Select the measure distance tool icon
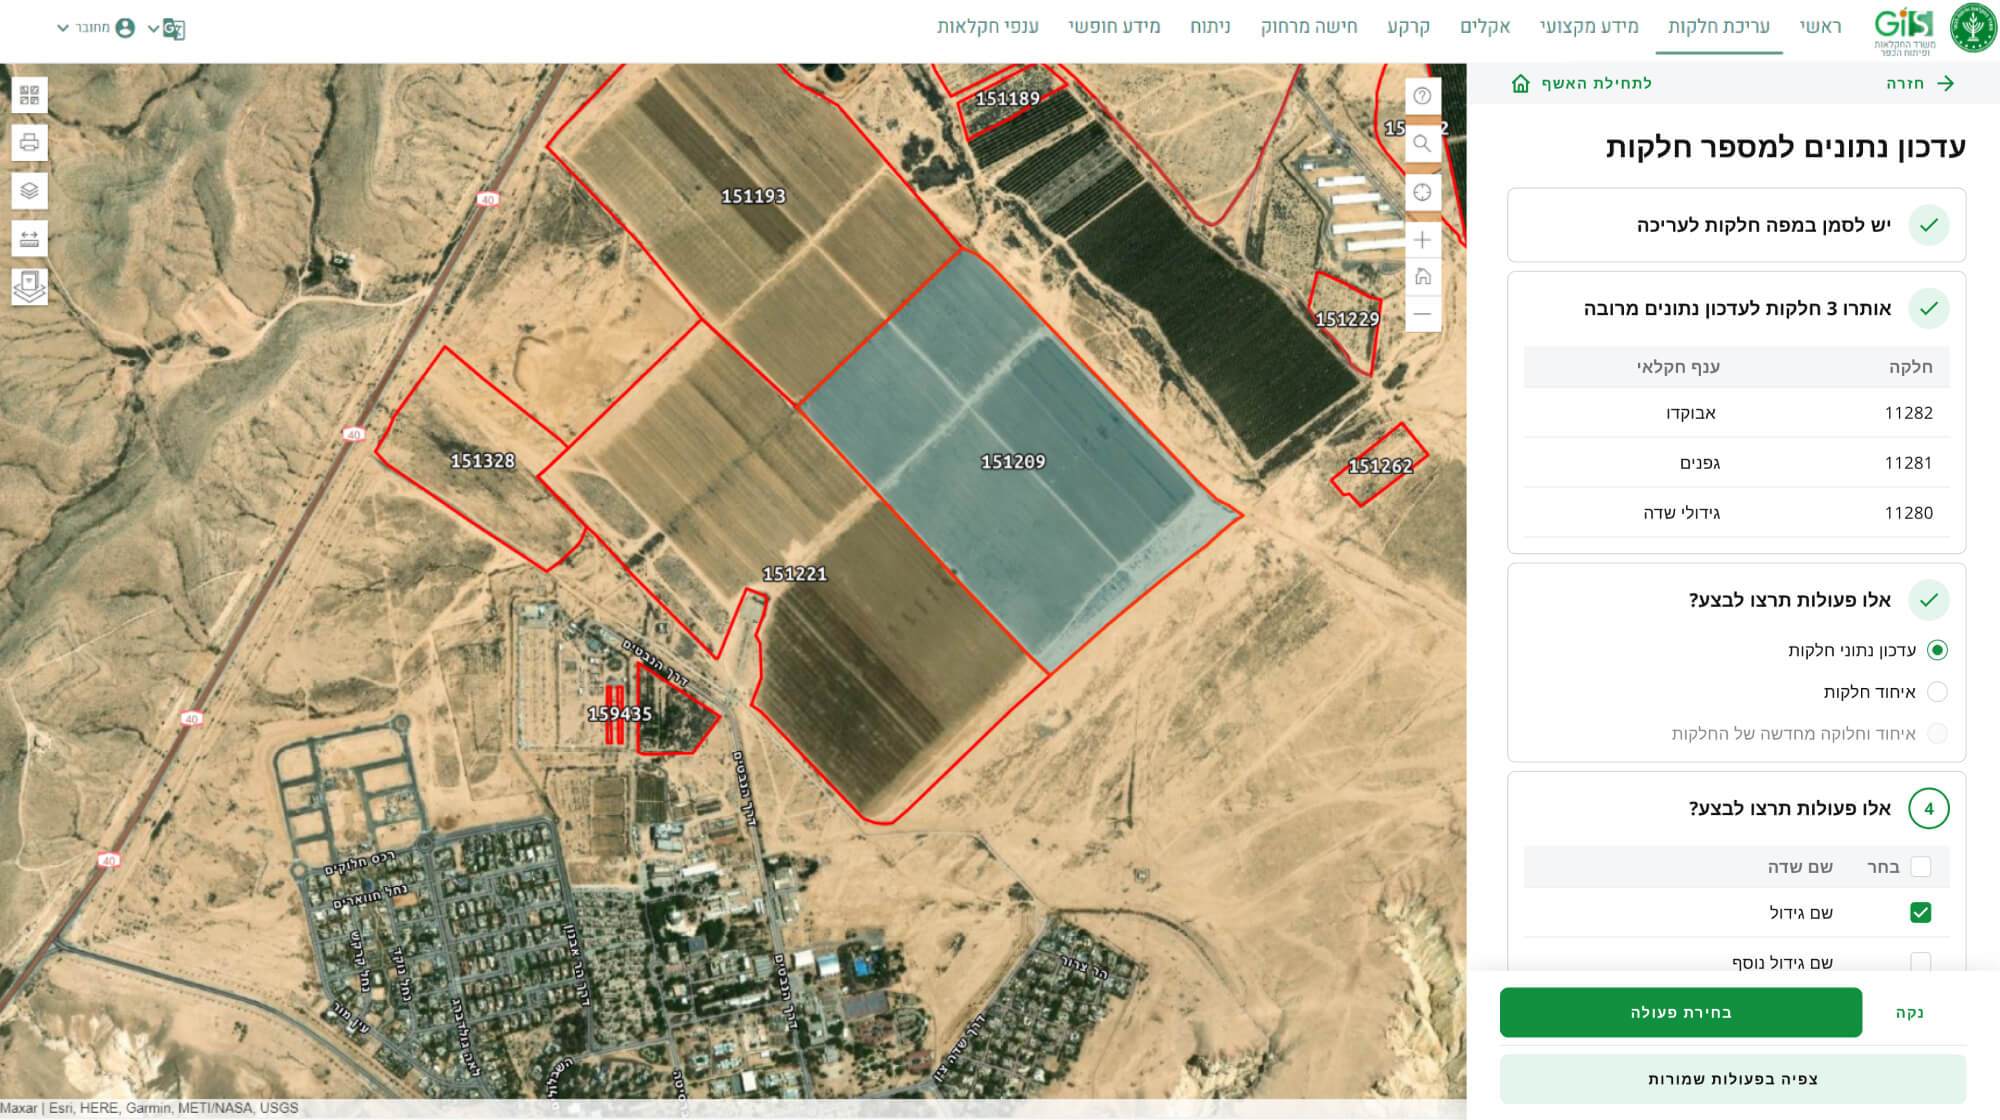Viewport: 2000px width, 1120px height. point(29,239)
